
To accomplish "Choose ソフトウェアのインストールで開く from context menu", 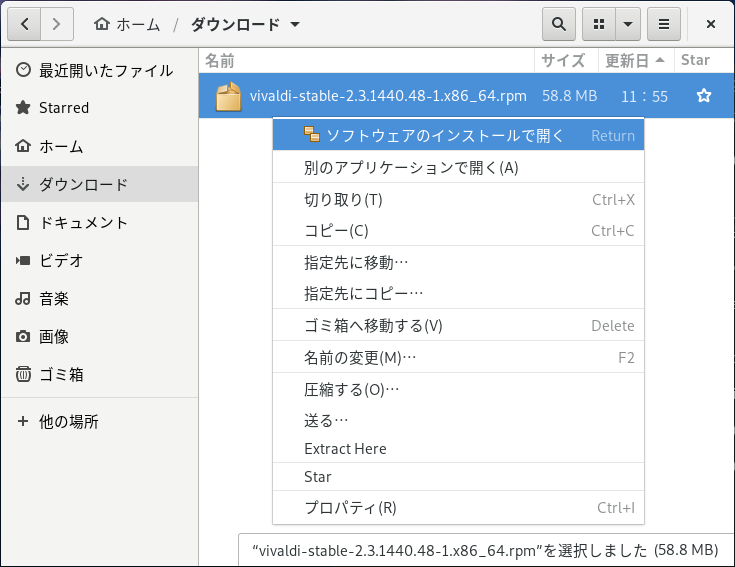I will coord(458,135).
